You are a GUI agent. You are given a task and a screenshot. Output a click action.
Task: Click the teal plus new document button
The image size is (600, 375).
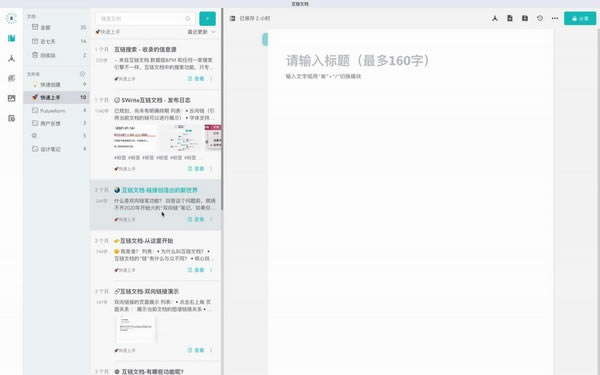click(x=207, y=18)
